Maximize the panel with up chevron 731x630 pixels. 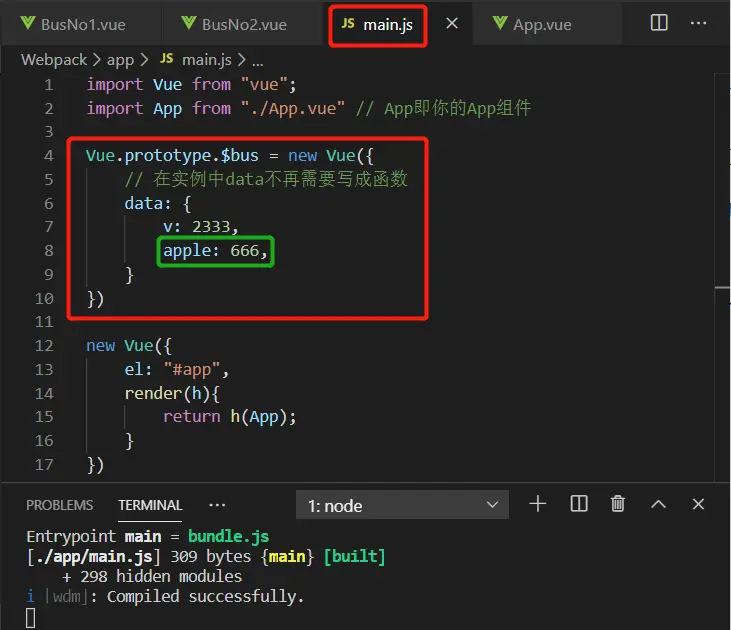point(658,504)
